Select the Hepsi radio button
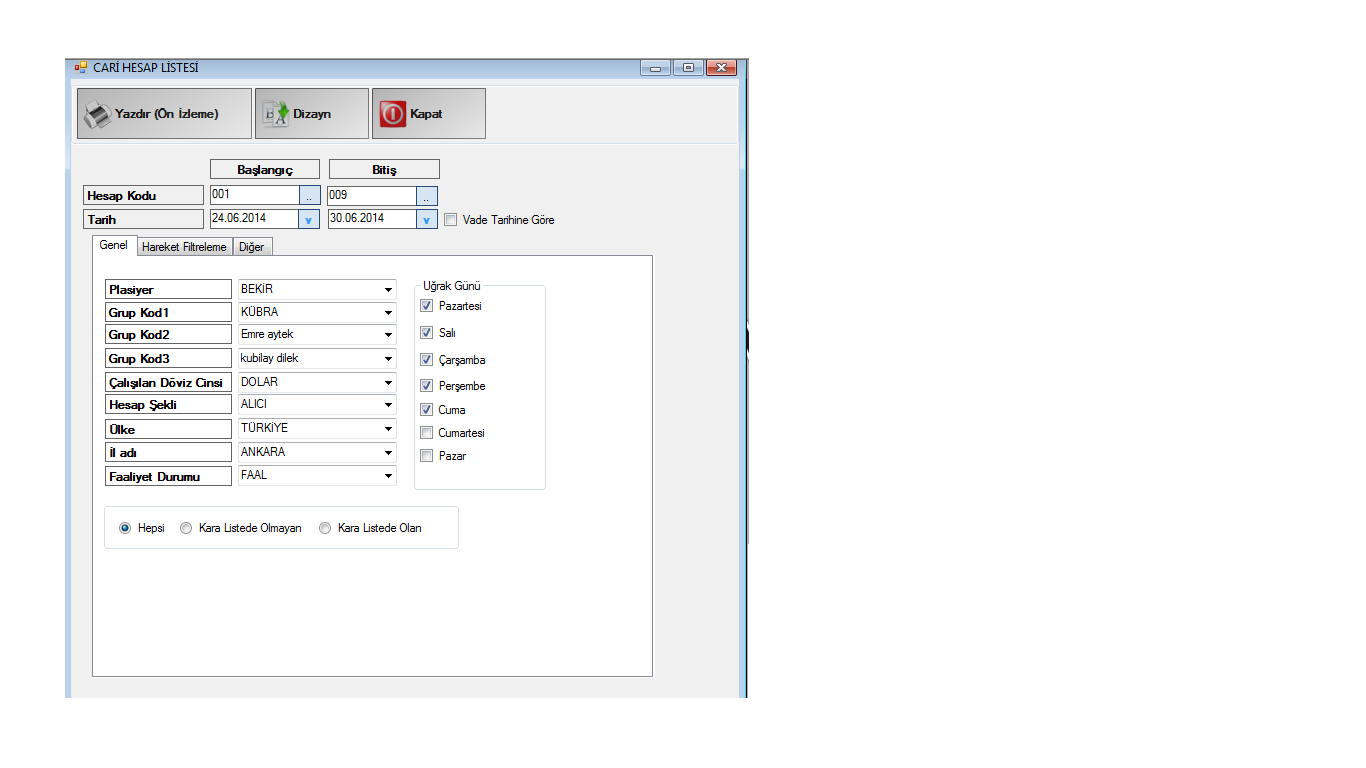1366x768 pixels. click(125, 528)
